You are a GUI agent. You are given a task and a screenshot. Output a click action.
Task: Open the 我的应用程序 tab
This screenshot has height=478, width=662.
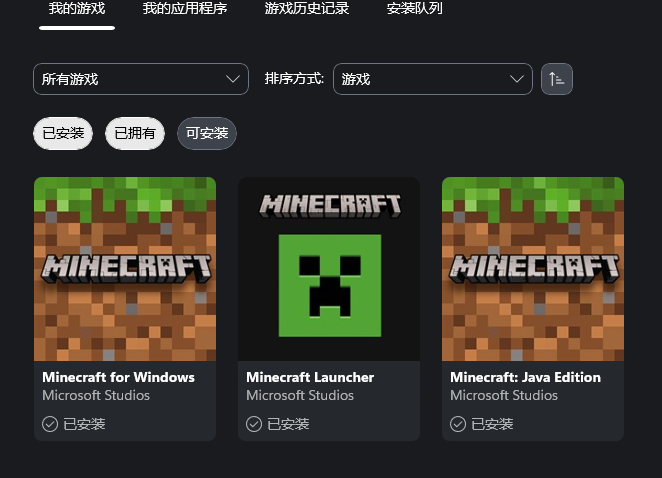184,9
